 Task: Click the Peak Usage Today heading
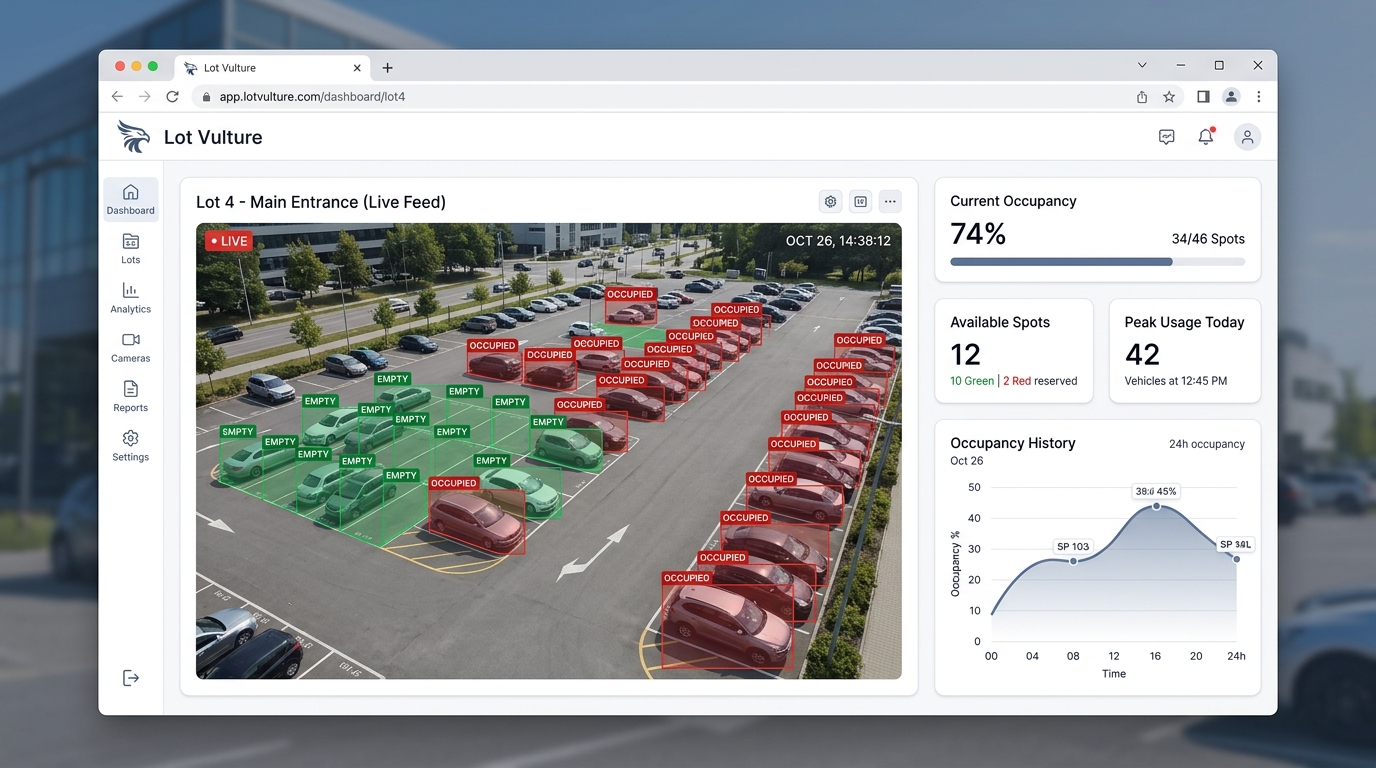[x=1185, y=322]
